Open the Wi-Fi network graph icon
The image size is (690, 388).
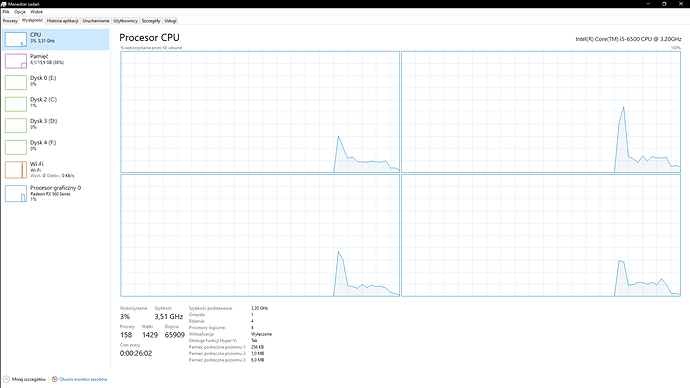(x=16, y=170)
